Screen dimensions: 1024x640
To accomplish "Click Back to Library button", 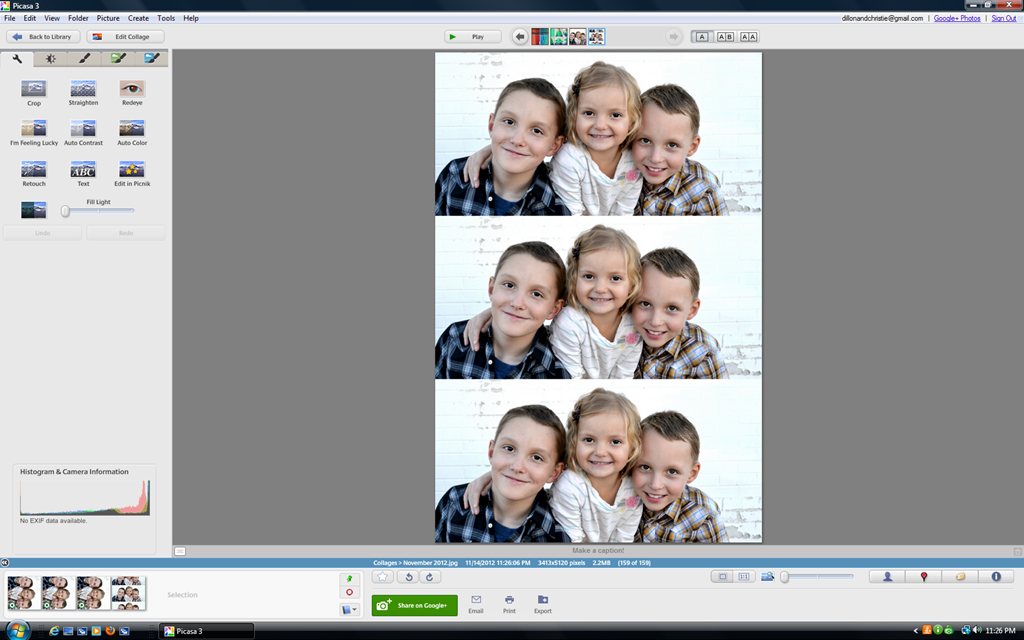I will pos(43,37).
